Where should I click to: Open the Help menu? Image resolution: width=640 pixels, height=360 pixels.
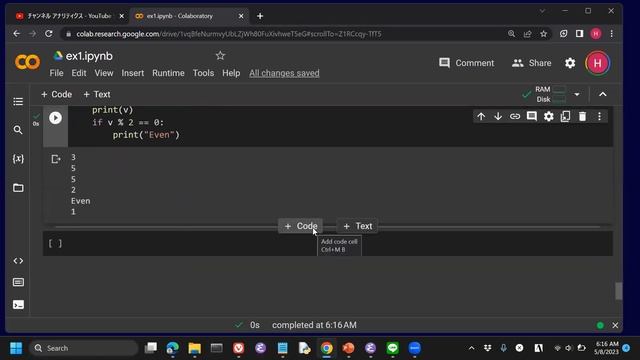(x=231, y=73)
